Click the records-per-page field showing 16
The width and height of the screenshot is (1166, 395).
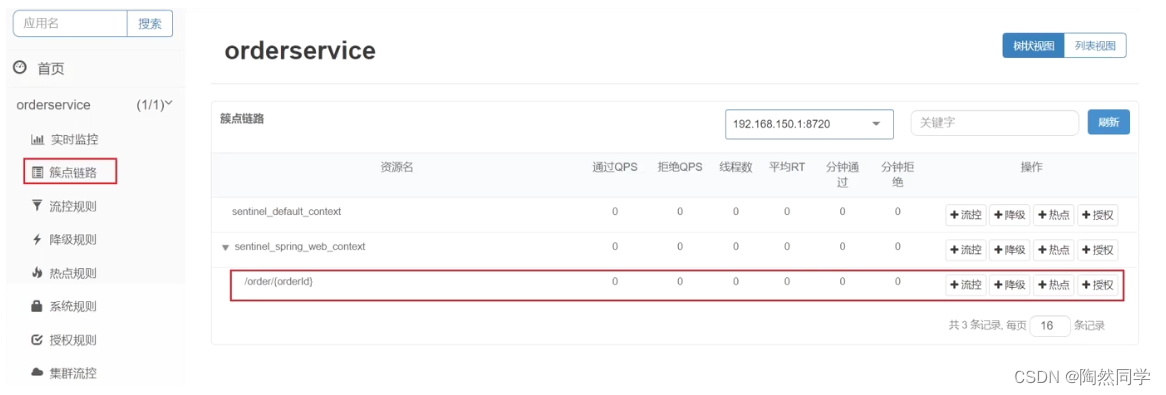pos(1050,326)
